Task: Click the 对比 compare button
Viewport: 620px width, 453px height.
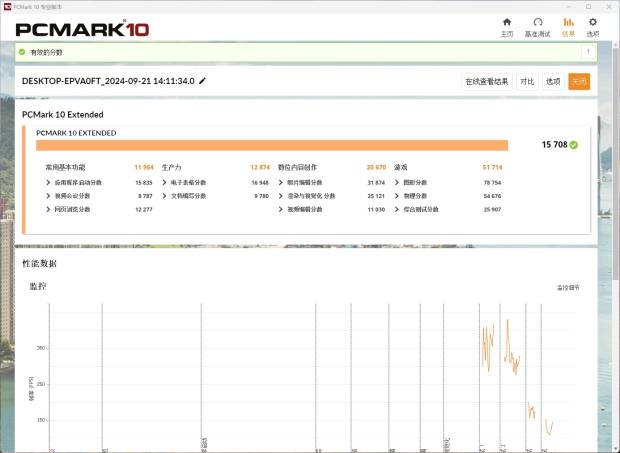Action: click(x=527, y=82)
